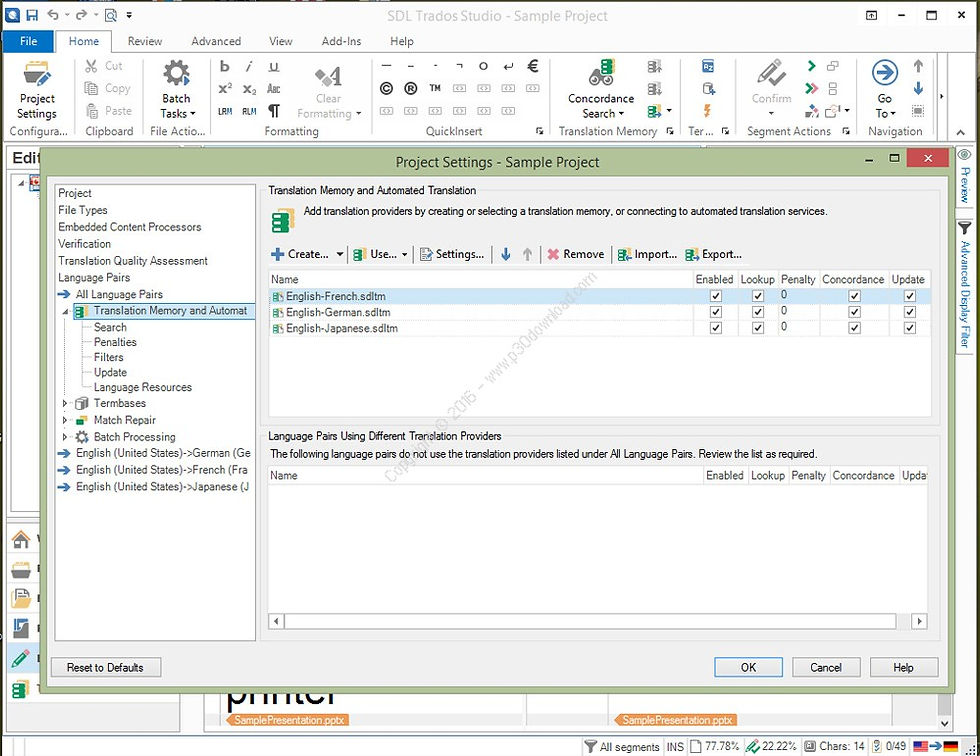Switch to the Review ribbon tab
Image resolution: width=980 pixels, height=756 pixels.
click(145, 41)
